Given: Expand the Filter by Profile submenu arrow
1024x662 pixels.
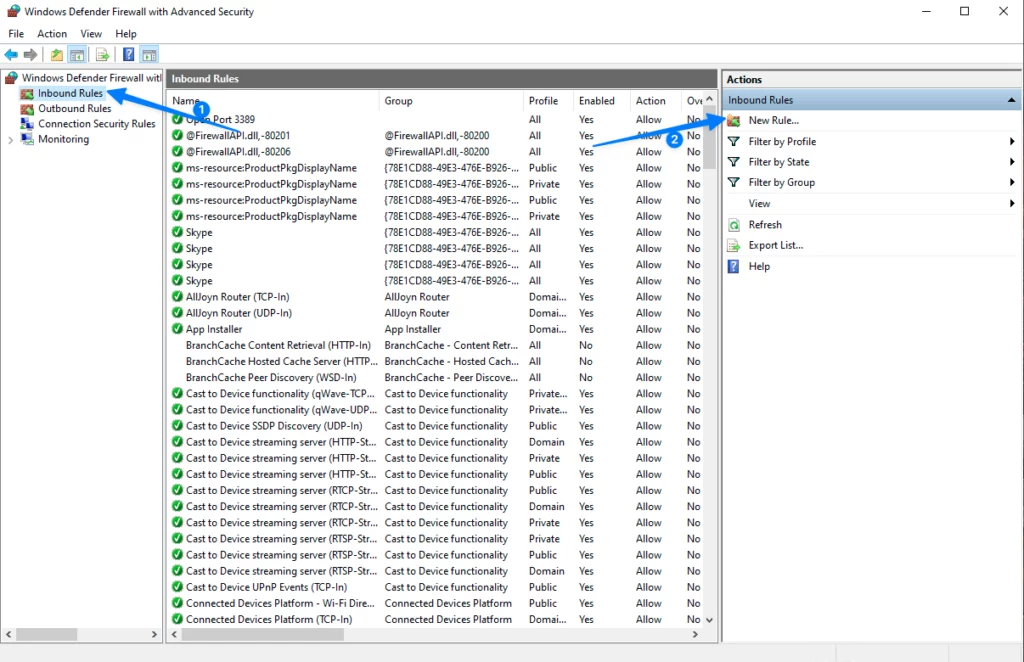Looking at the screenshot, I should click(x=1012, y=142).
